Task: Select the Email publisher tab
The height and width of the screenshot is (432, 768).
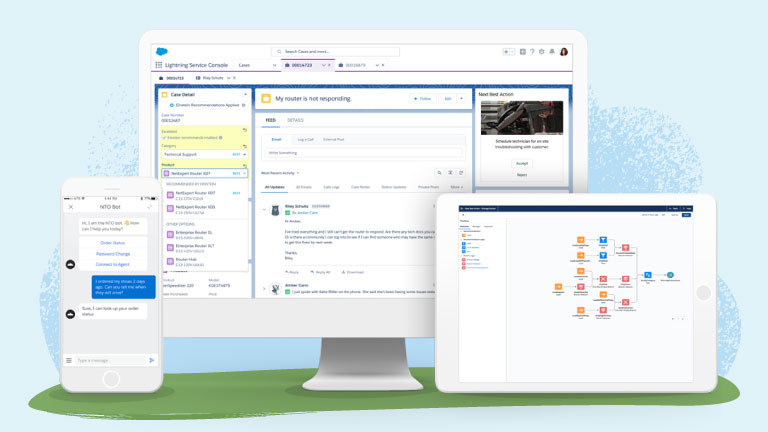Action: coord(276,140)
